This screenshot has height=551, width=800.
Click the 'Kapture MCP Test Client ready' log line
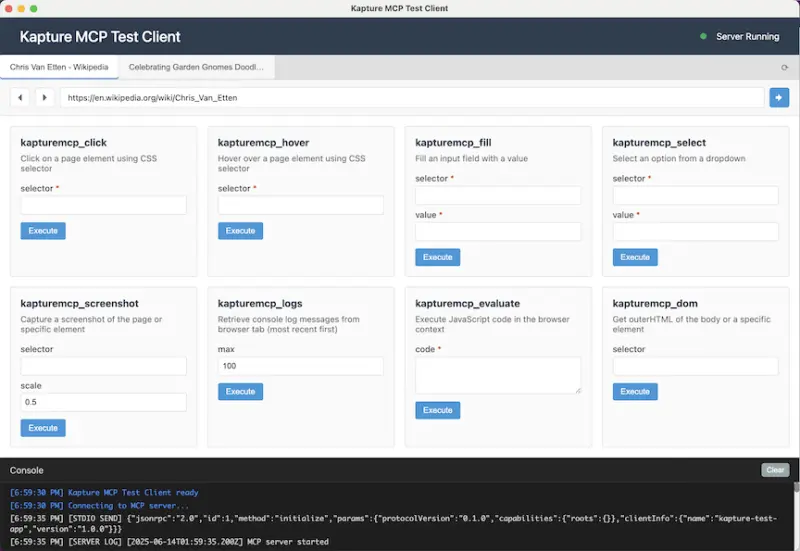[x=104, y=492]
